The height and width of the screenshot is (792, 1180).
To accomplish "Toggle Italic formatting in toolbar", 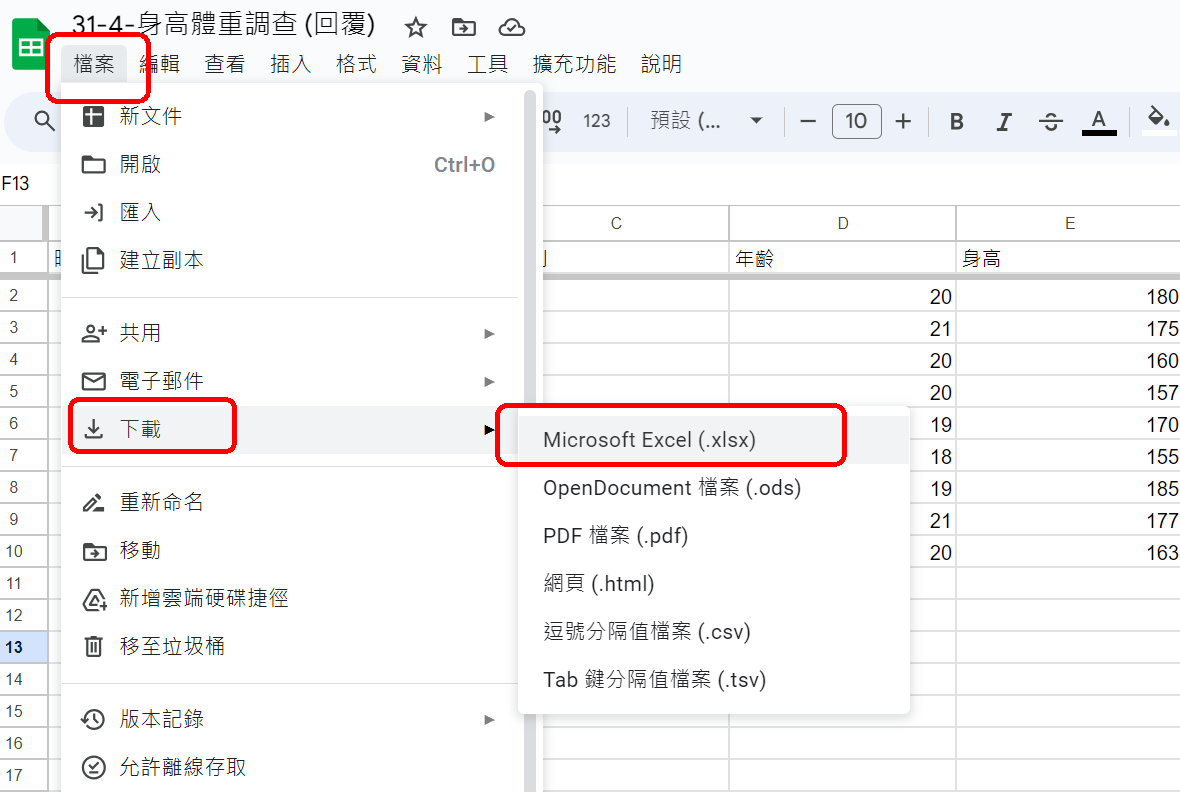I will (1004, 122).
